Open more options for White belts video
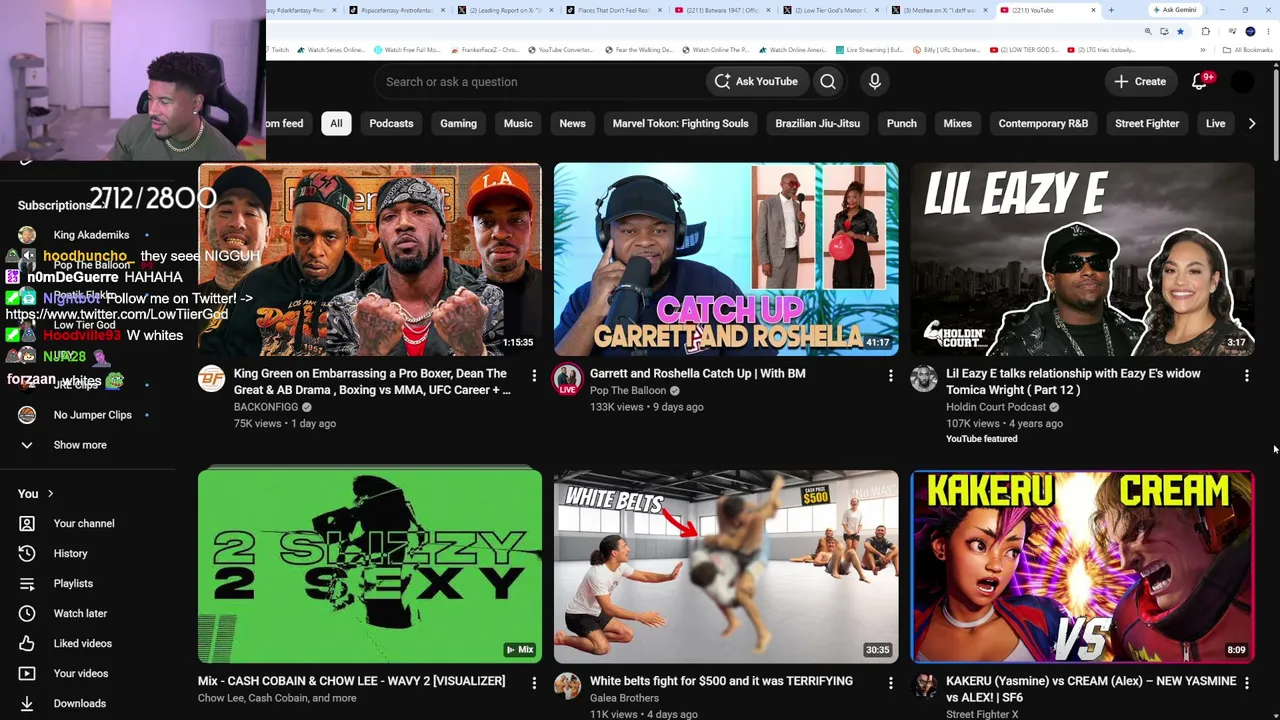The height and width of the screenshot is (720, 1280). pyautogui.click(x=890, y=682)
